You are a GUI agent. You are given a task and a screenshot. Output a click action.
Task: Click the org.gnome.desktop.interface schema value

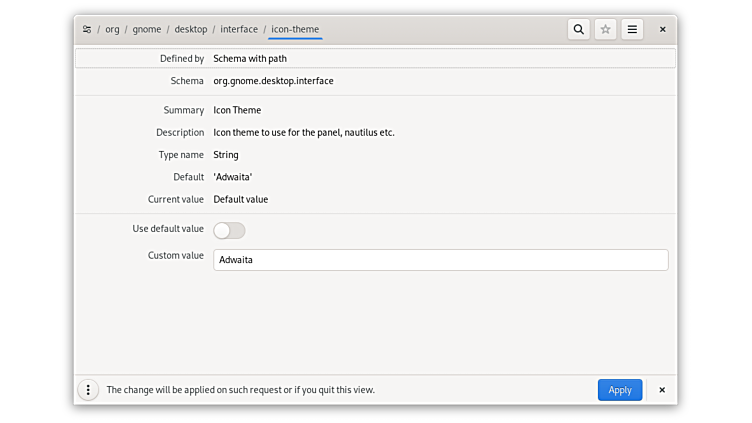[273, 81]
